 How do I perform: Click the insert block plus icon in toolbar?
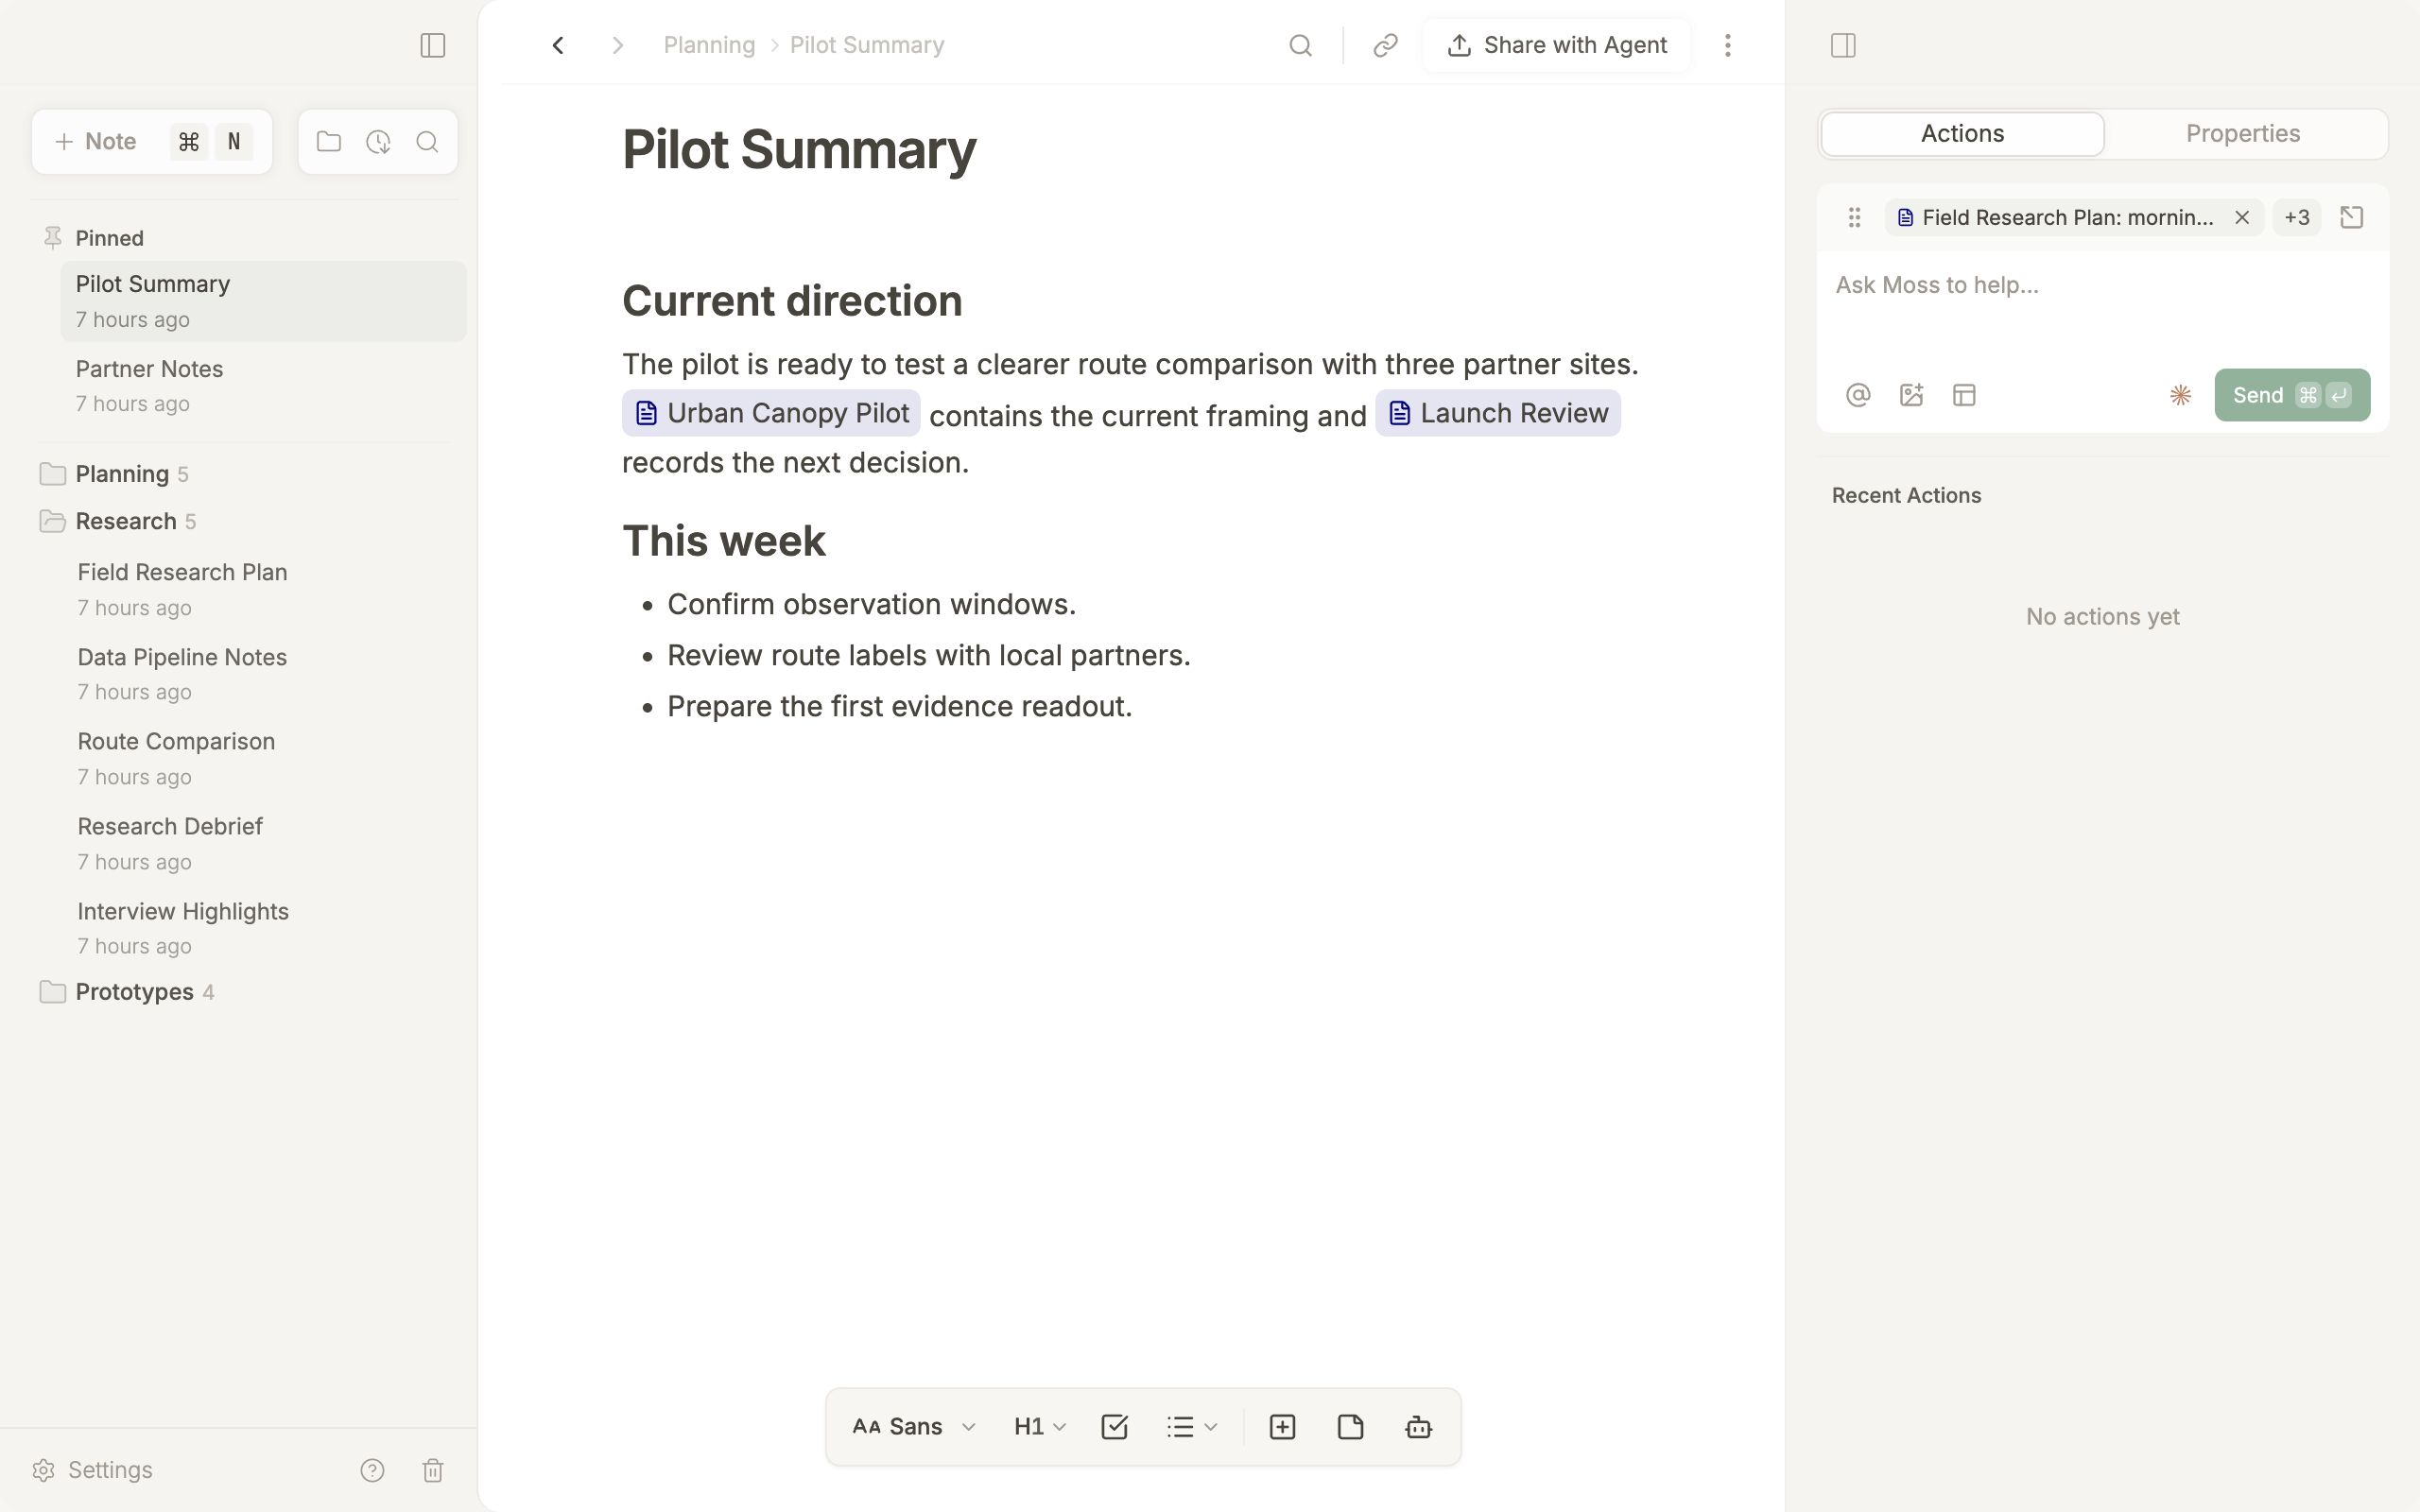(1282, 1426)
